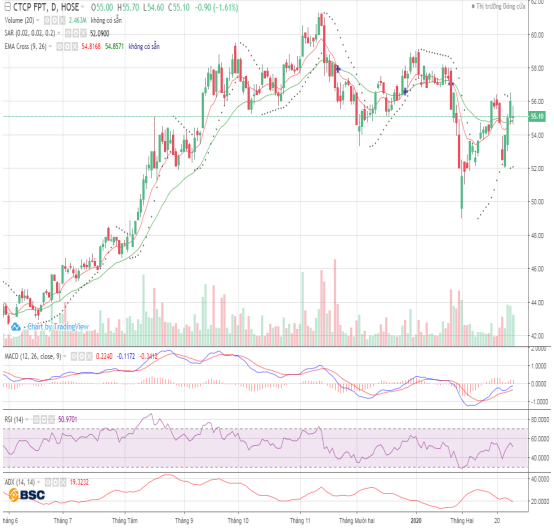Viewport: 554px width, 530px height.
Task: Open settings for the SAR (0.02, 0.02, 0.2) indicator
Action: [75, 33]
